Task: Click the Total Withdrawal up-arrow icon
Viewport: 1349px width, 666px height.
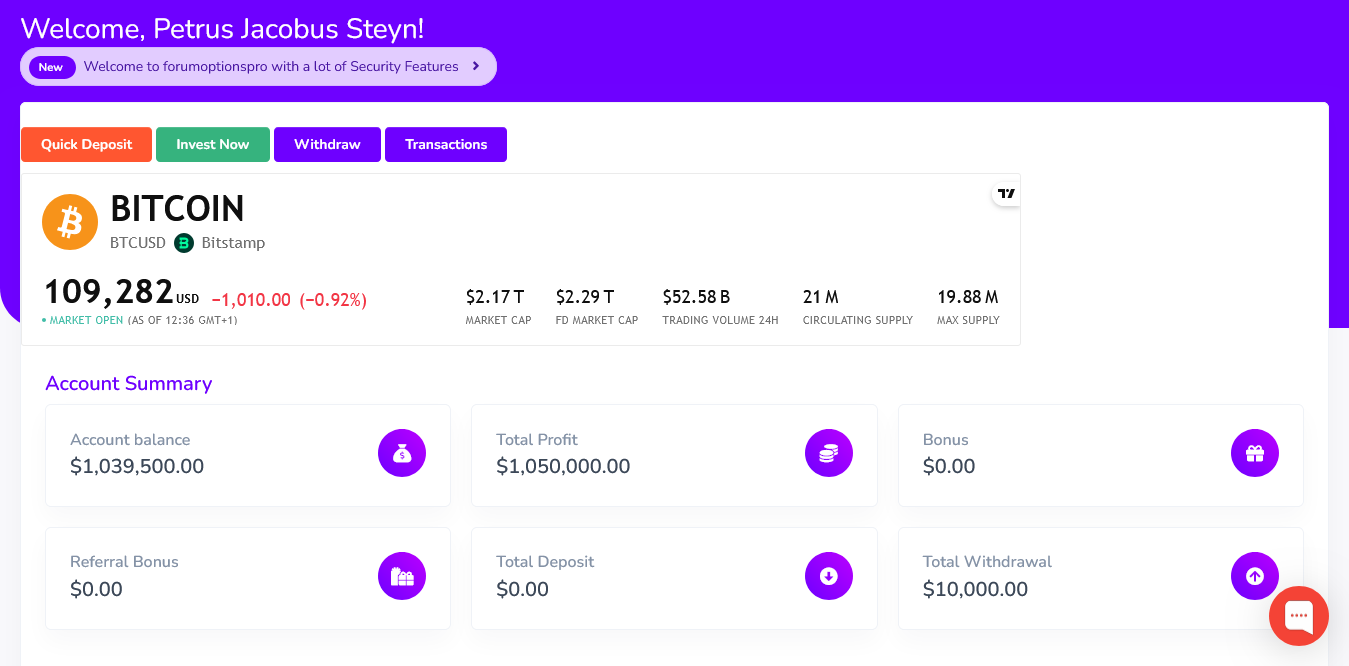Action: [x=1254, y=576]
